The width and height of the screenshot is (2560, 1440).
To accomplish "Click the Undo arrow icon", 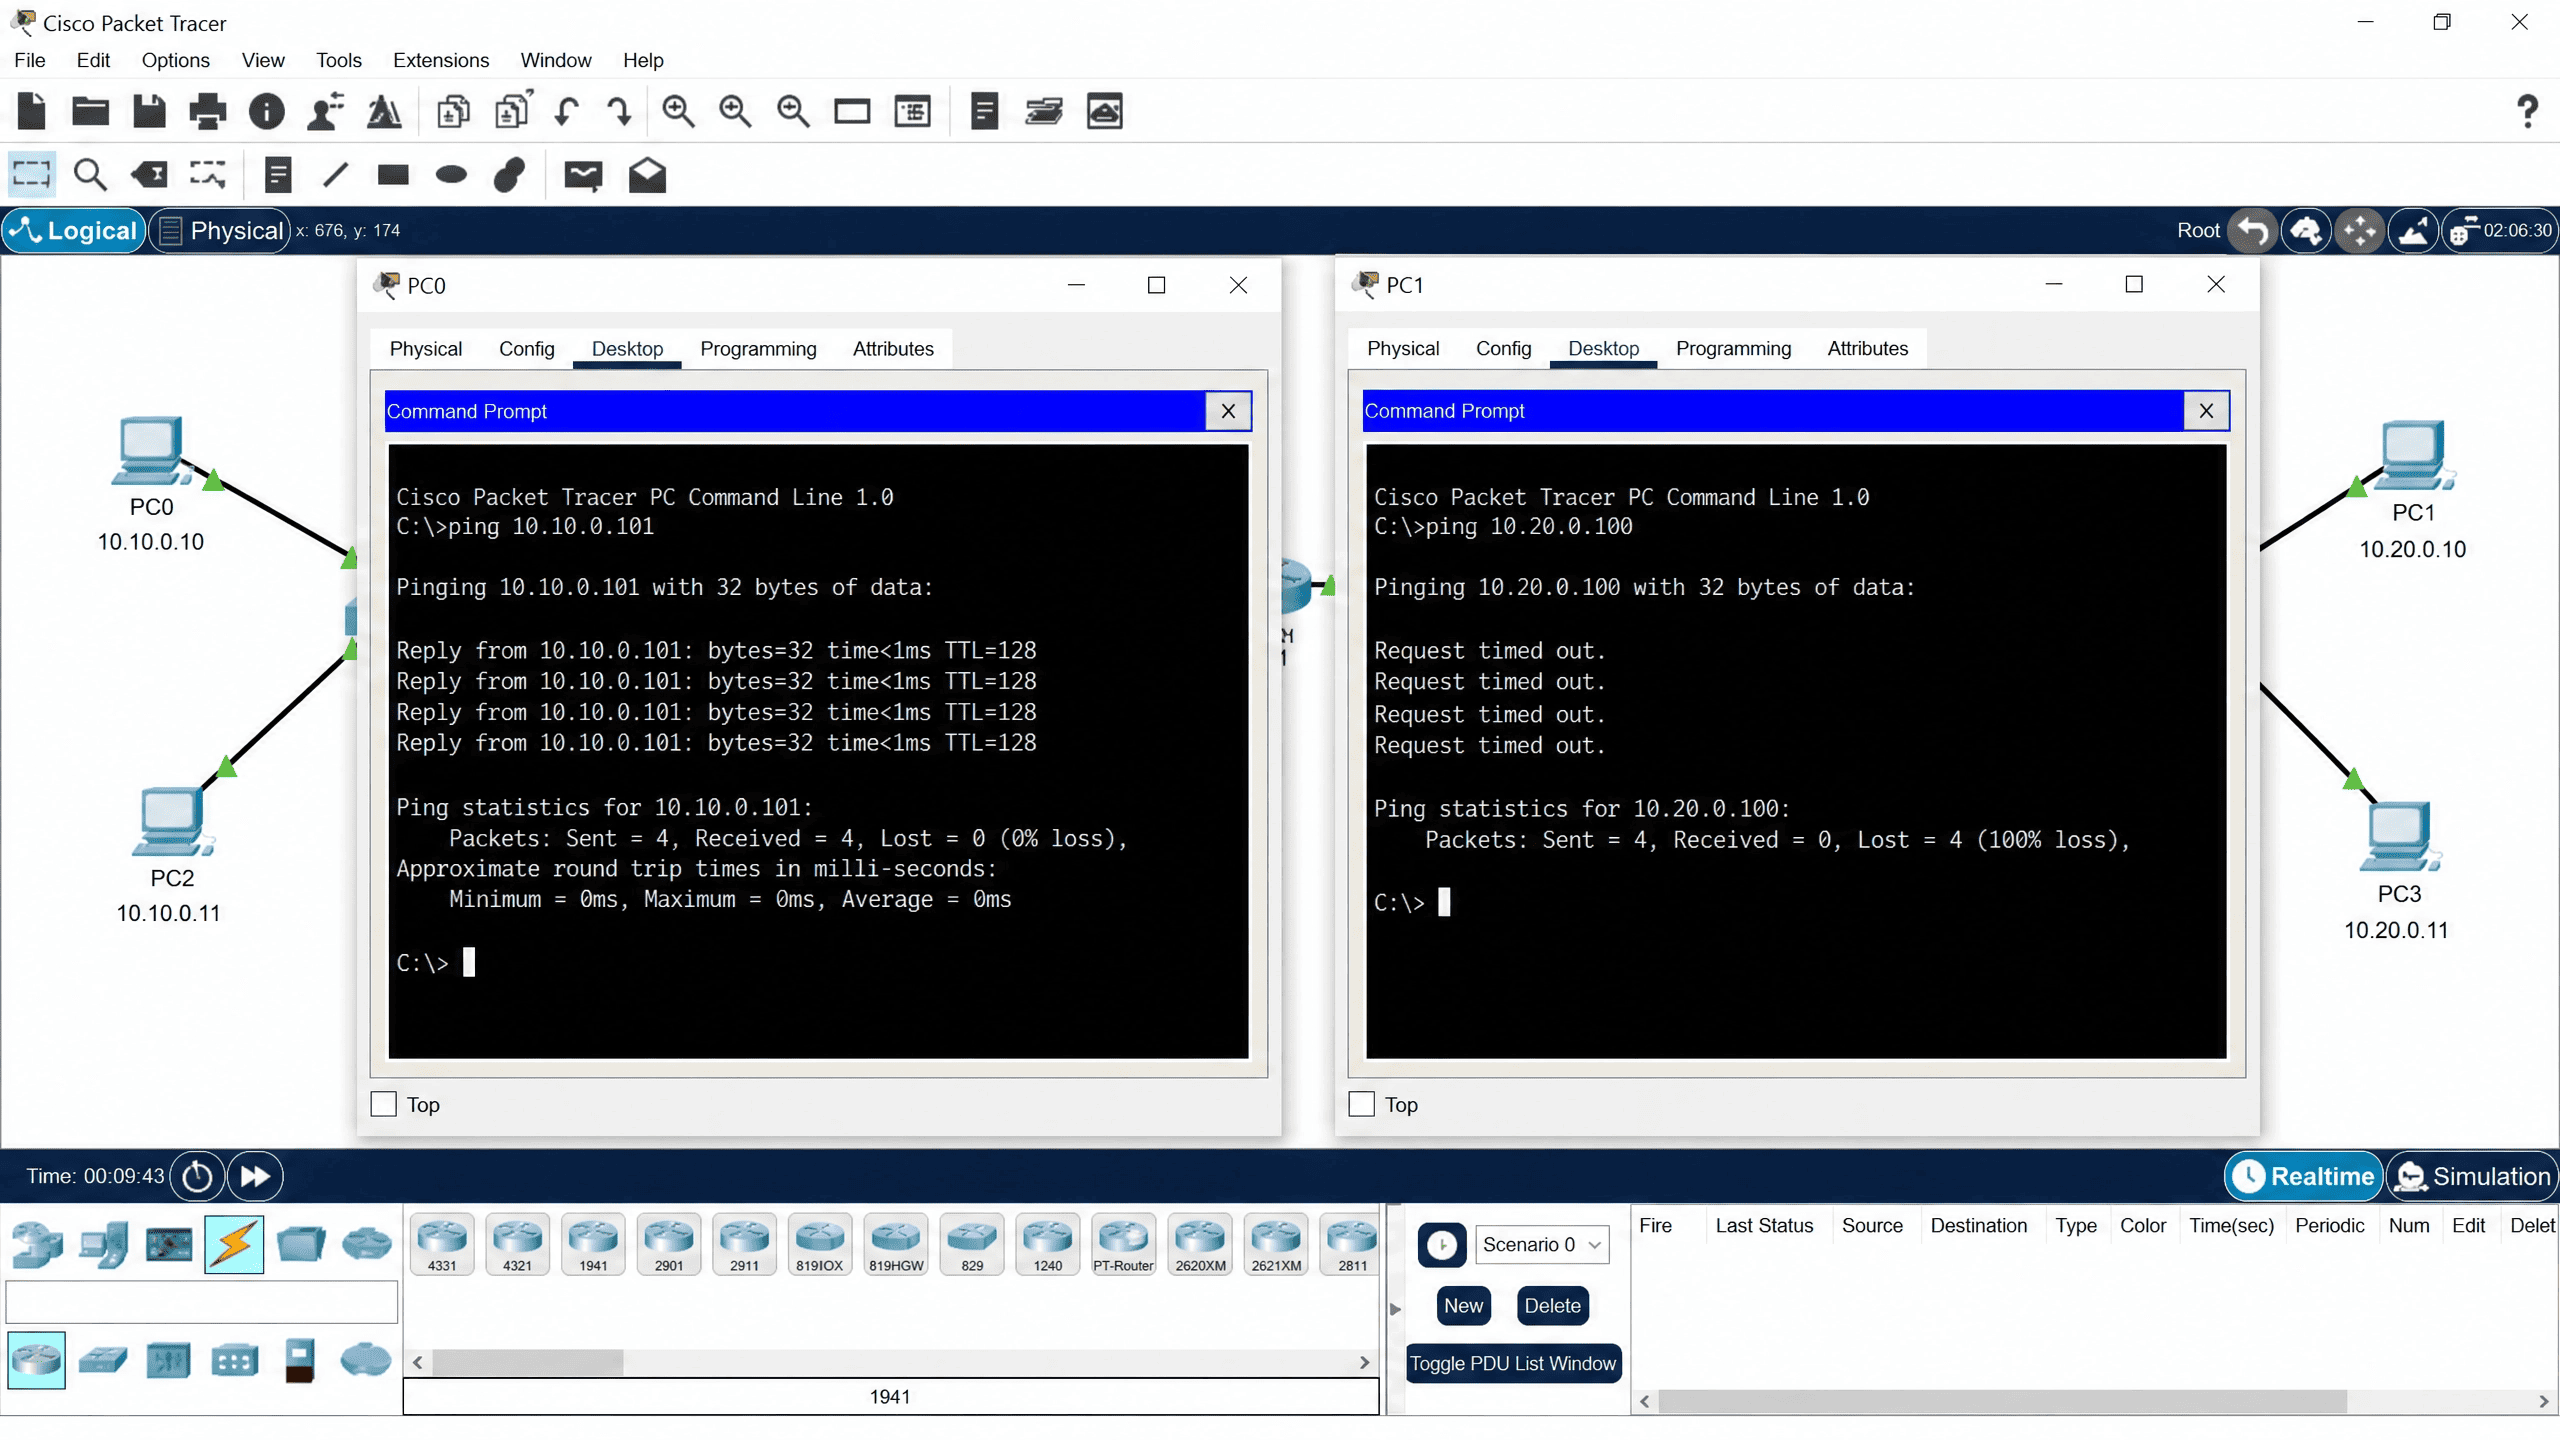I will tap(566, 111).
